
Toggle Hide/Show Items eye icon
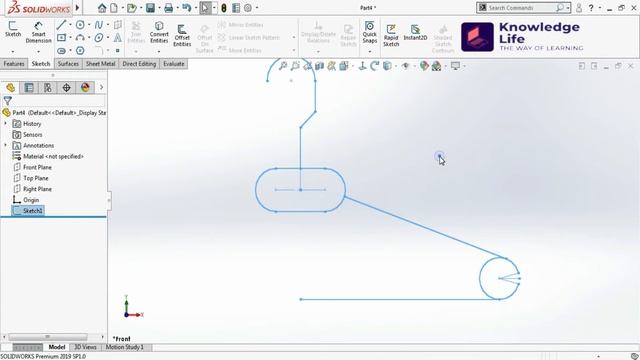405,66
